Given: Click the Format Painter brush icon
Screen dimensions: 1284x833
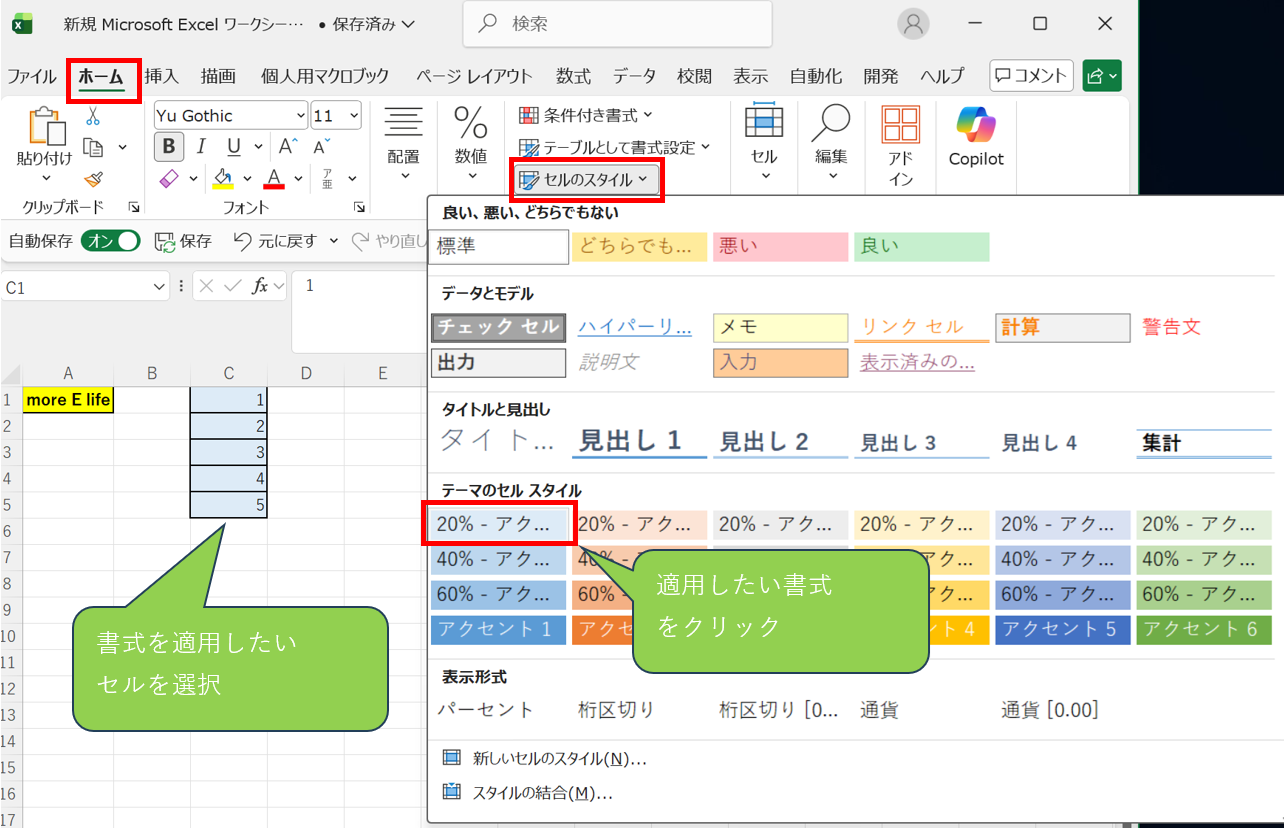Looking at the screenshot, I should tap(93, 179).
